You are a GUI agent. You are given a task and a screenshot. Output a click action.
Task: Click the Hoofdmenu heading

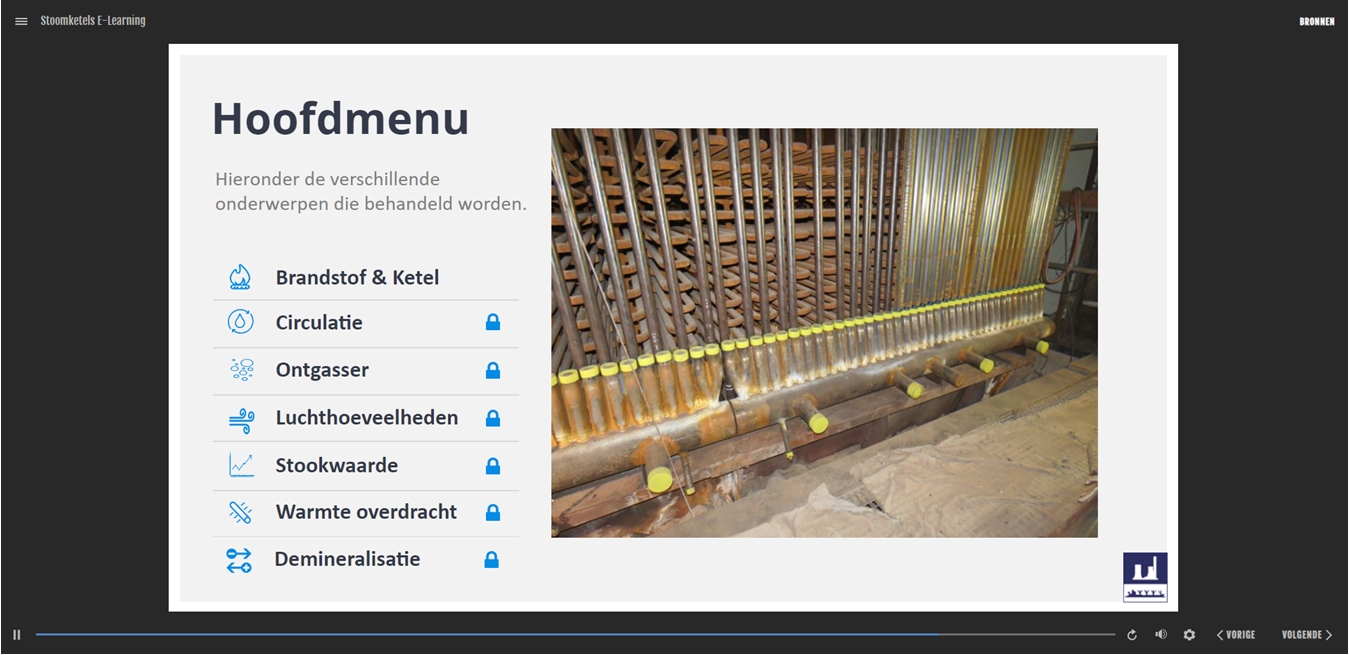[341, 119]
